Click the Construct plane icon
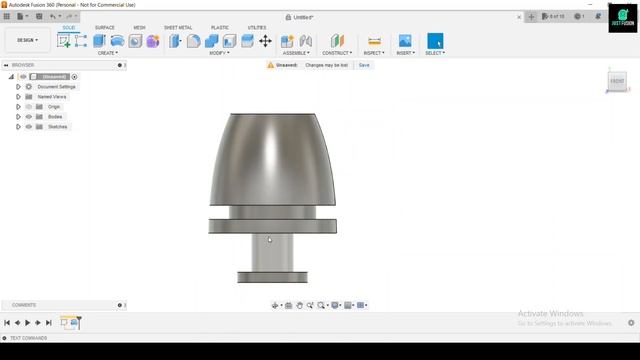The height and width of the screenshot is (360, 640). (337, 41)
